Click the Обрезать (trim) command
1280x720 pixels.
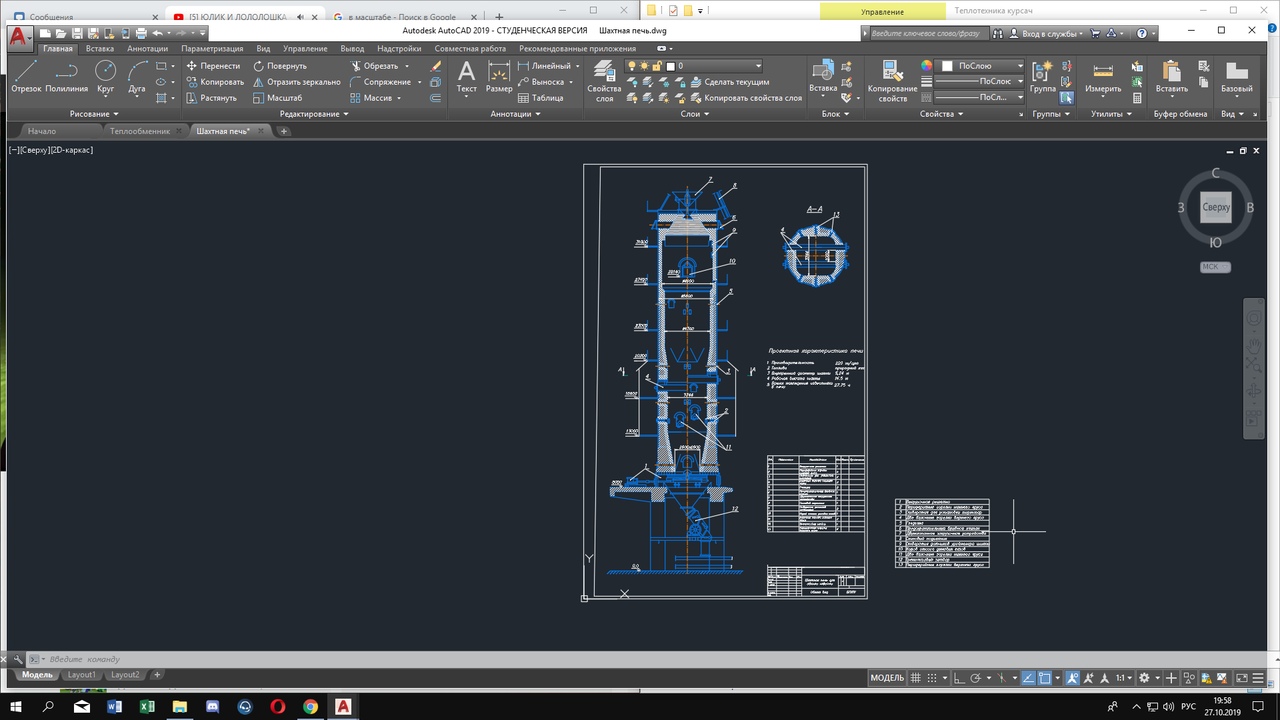click(373, 66)
